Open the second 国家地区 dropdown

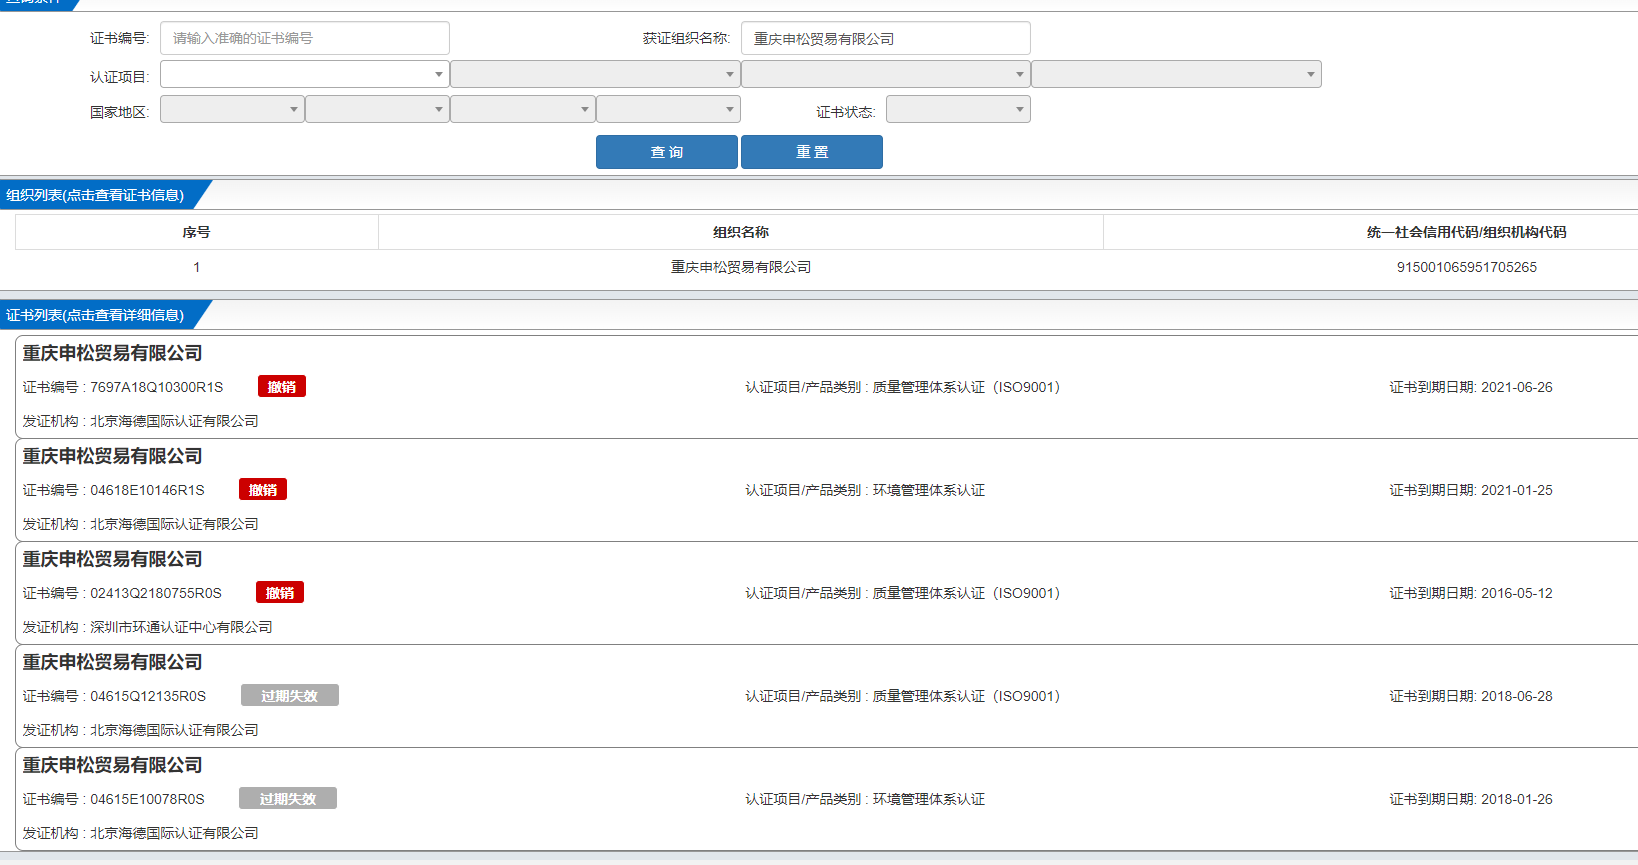click(x=377, y=109)
